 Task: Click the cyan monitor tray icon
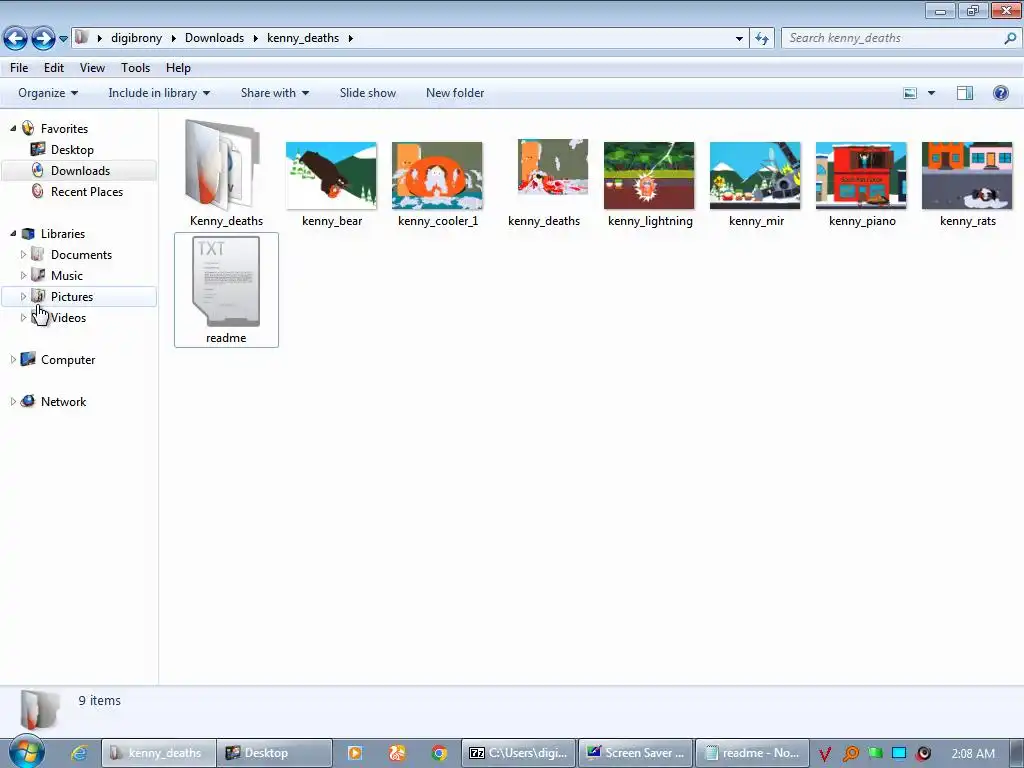tap(899, 753)
